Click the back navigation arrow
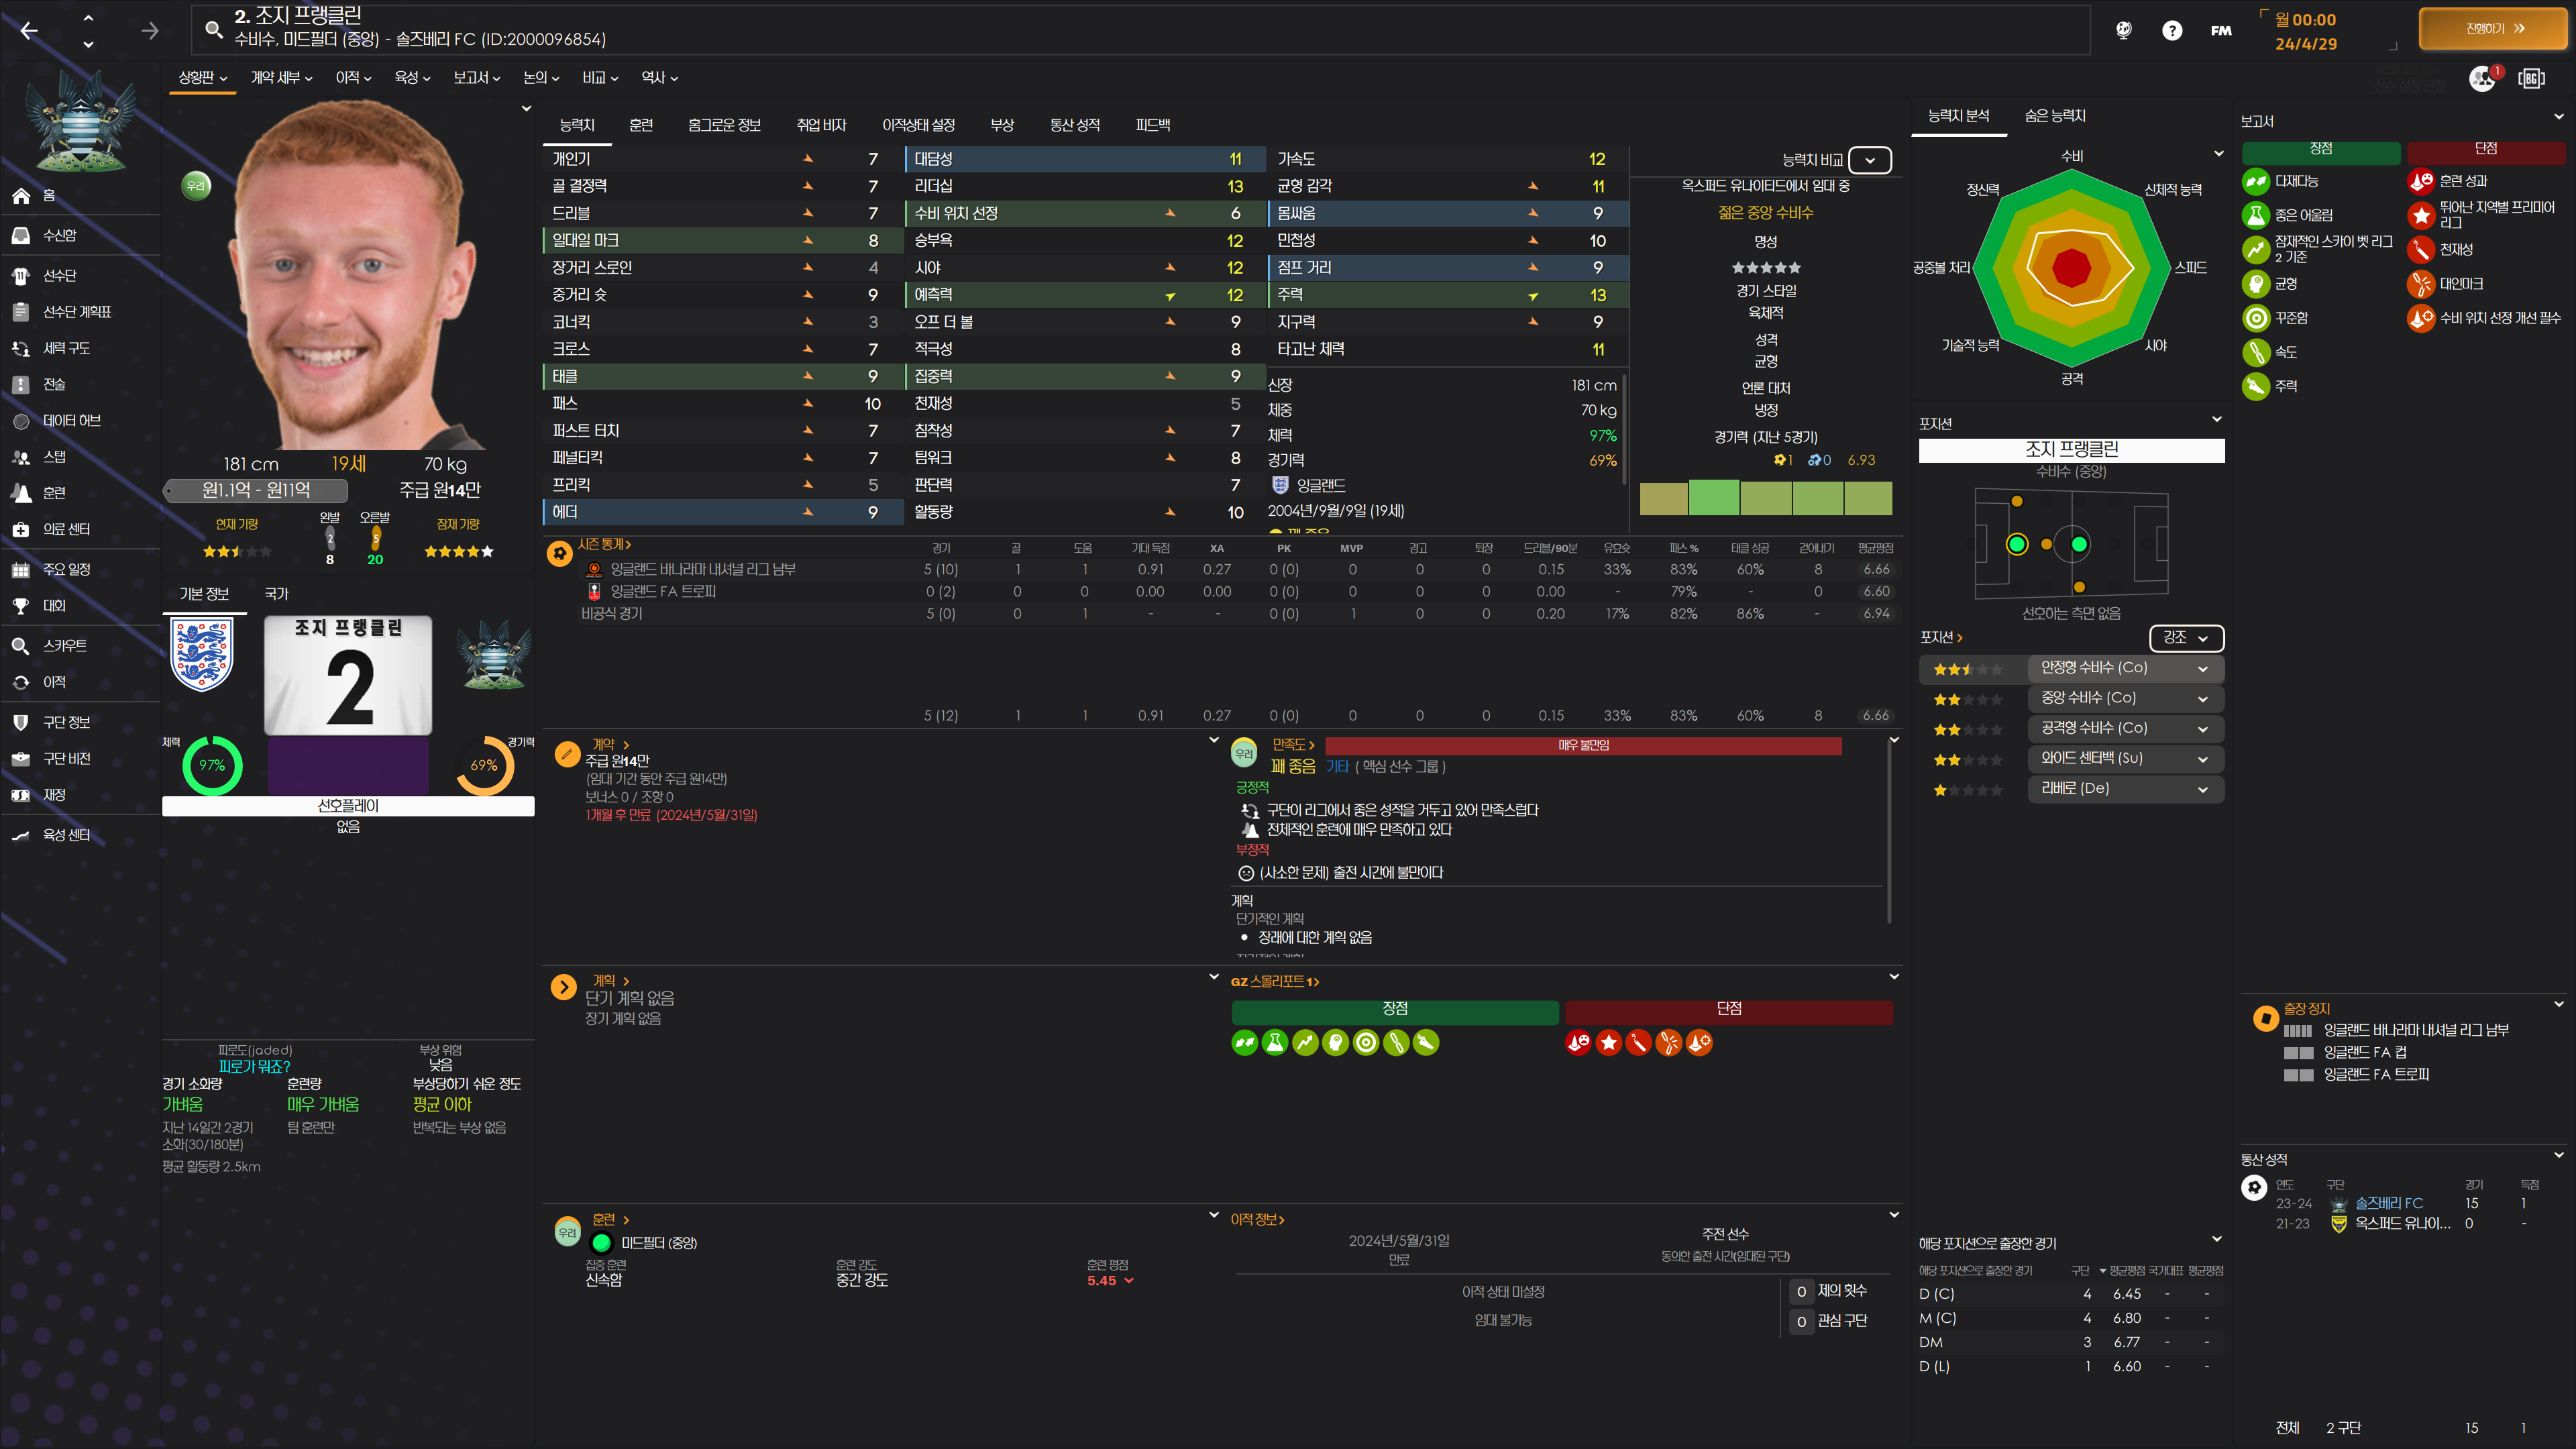This screenshot has height=1449, width=2576. click(29, 31)
